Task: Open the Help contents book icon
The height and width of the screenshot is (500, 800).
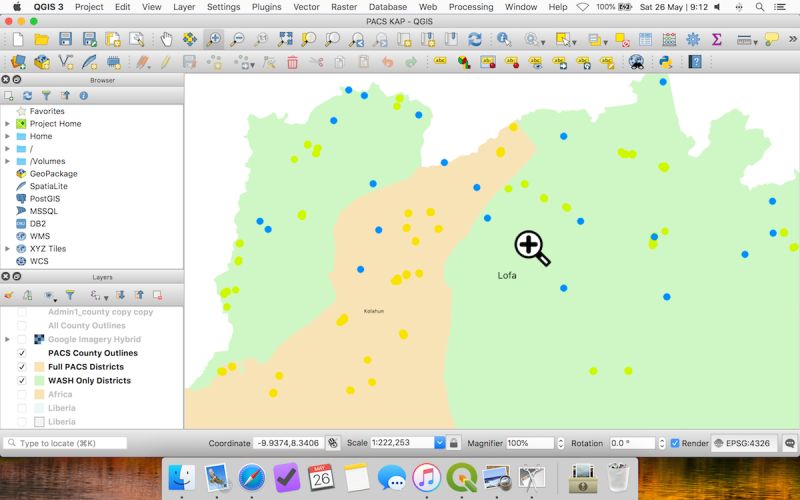Action: pyautogui.click(x=695, y=62)
